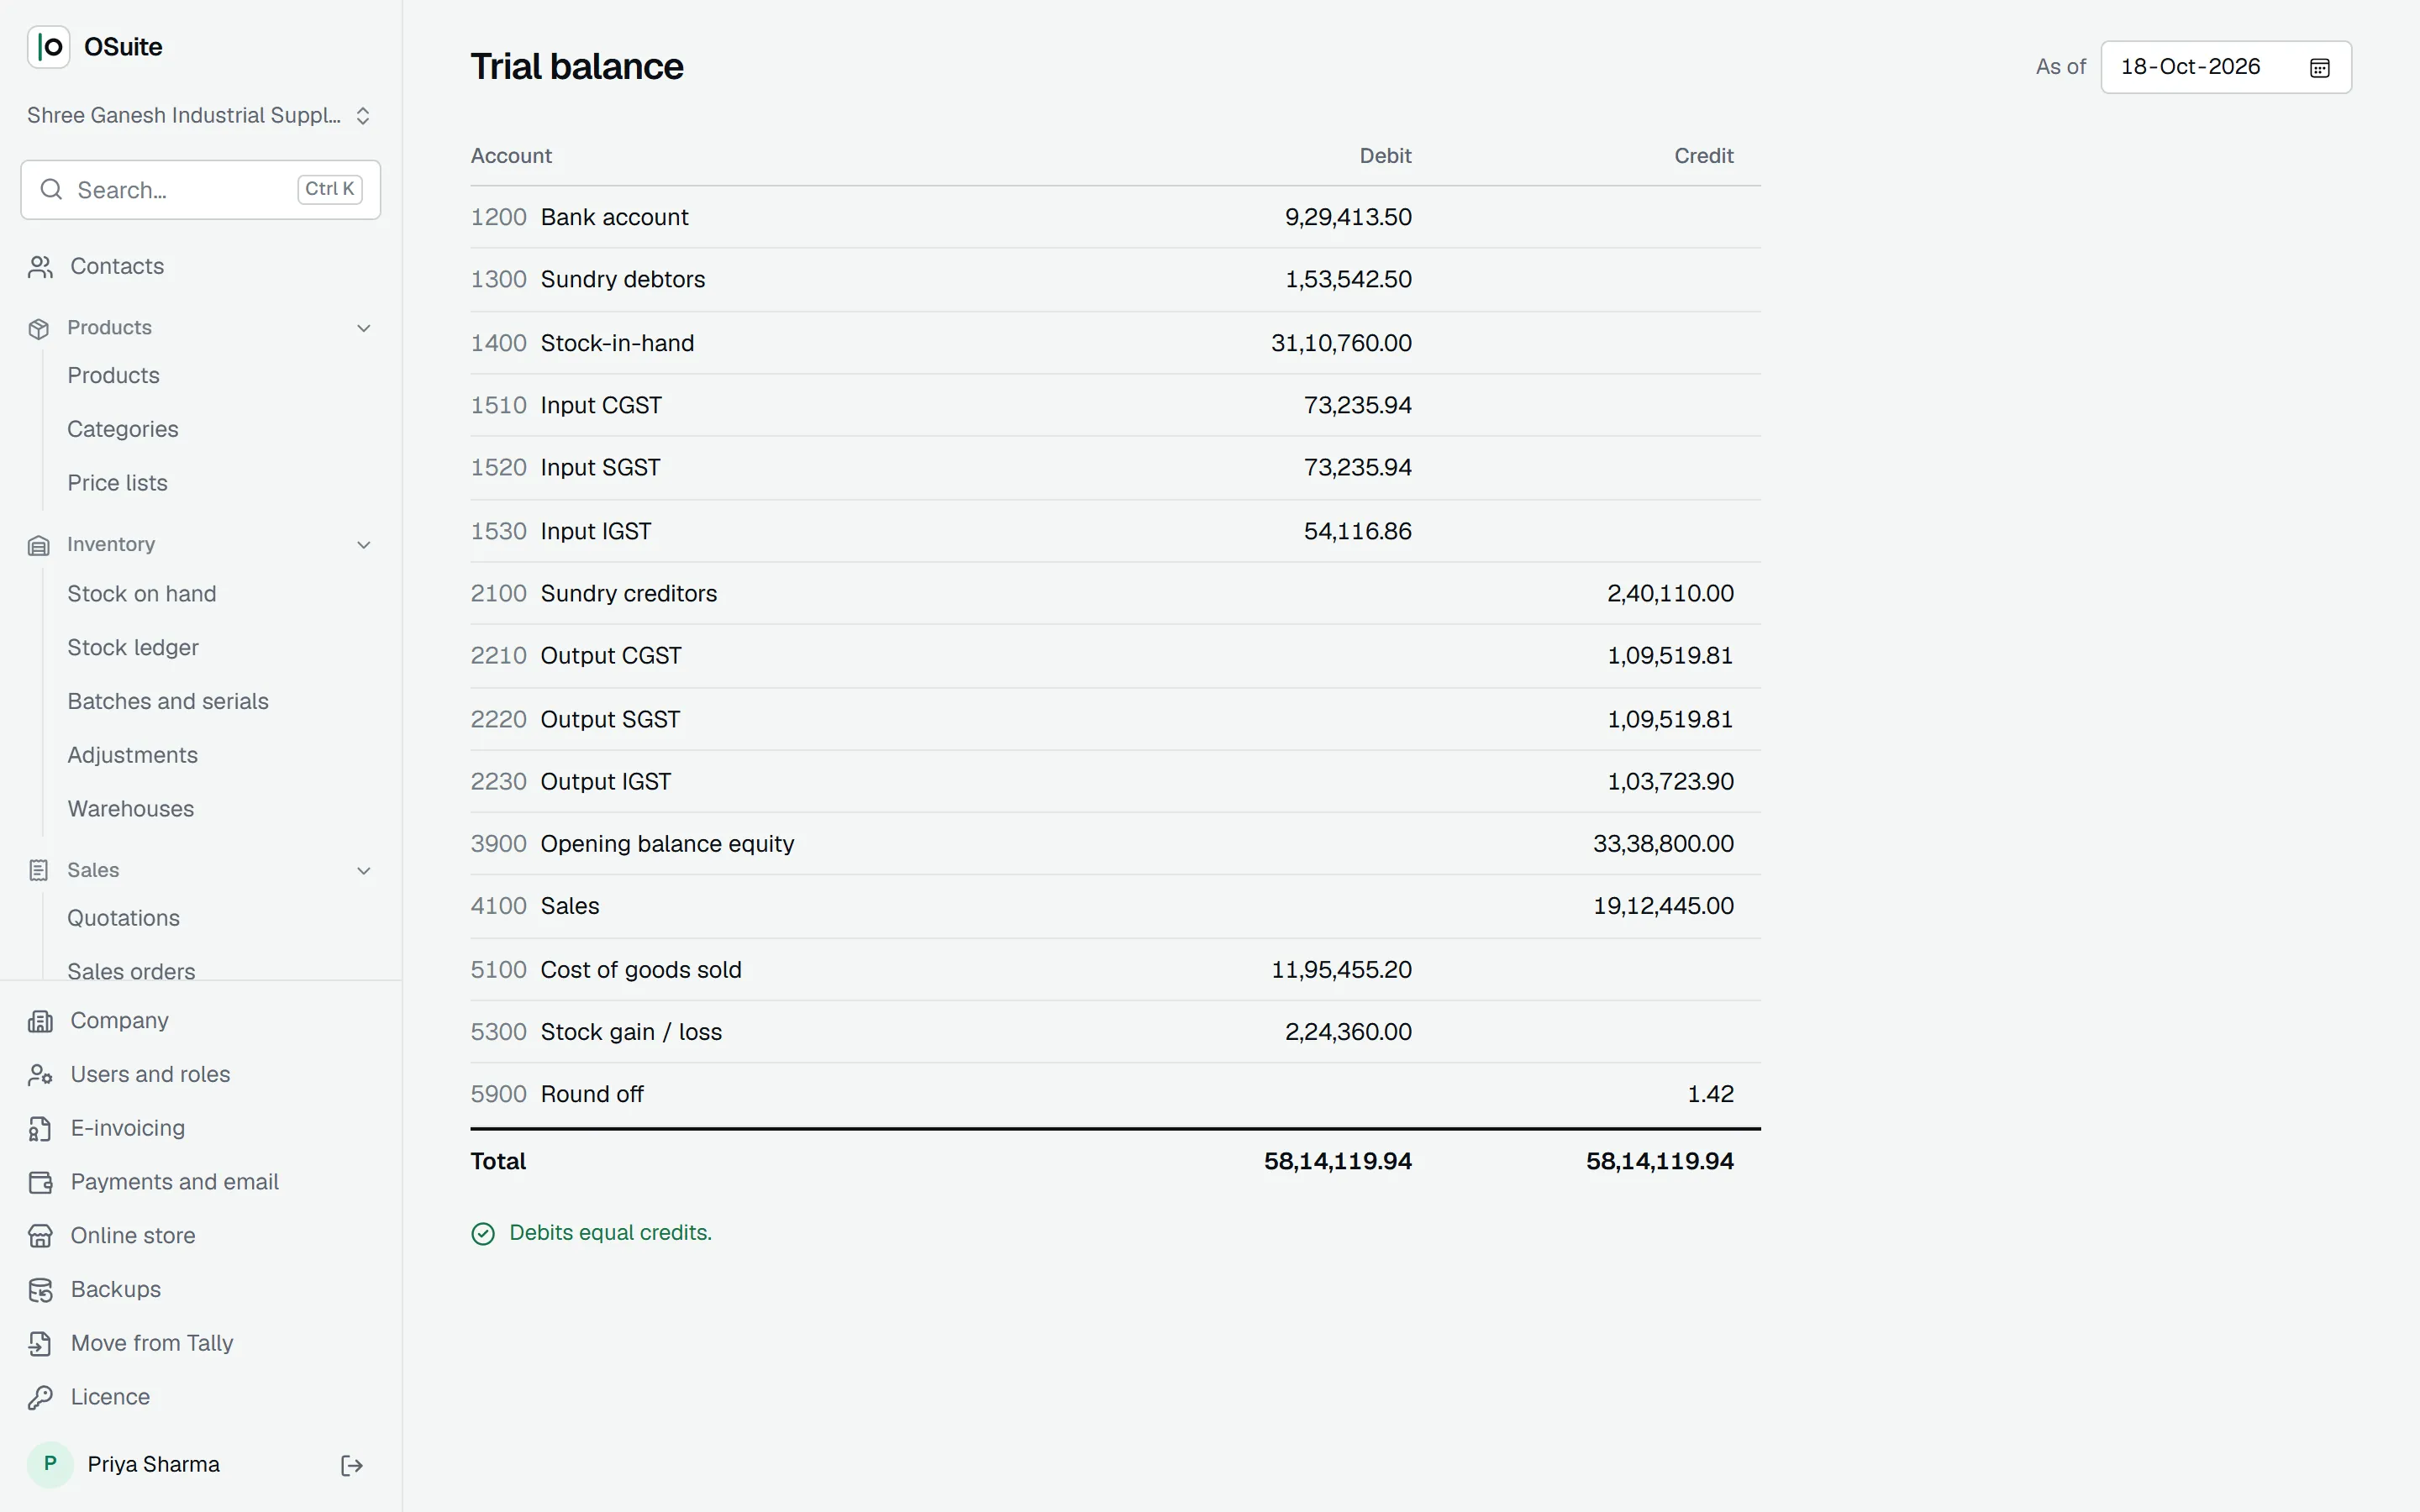This screenshot has height=1512, width=2420.
Task: Click the Contacts people icon
Action: (40, 267)
